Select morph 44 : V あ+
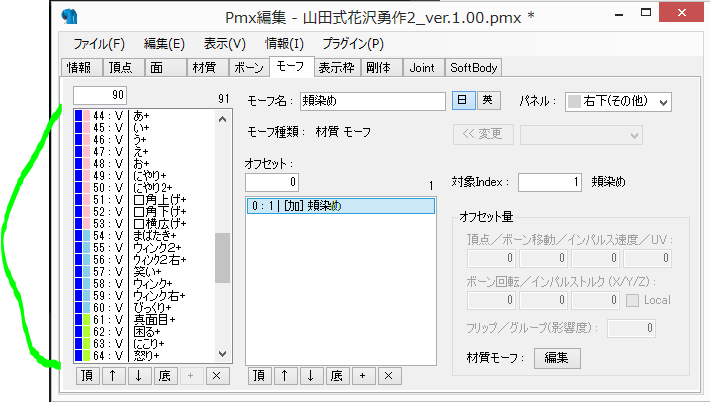The width and height of the screenshot is (710, 402). (145, 116)
